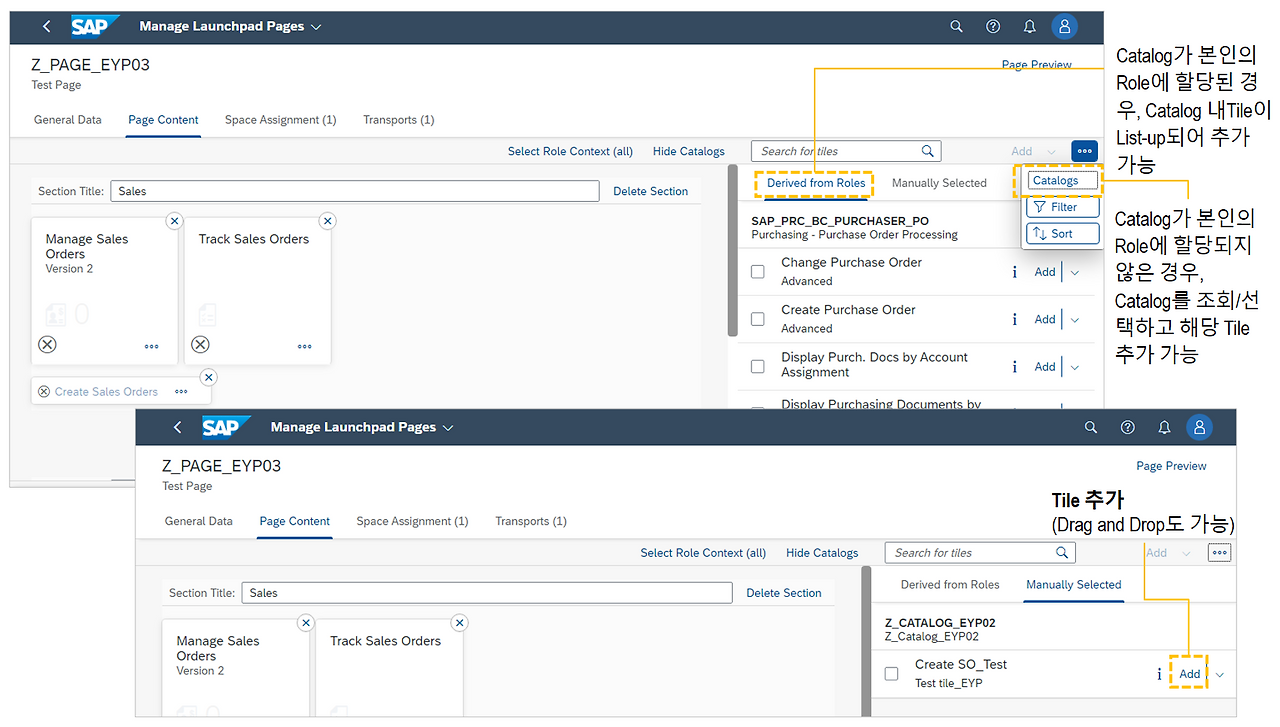
Task: Click Select Role Context (all) in top window
Action: point(570,151)
